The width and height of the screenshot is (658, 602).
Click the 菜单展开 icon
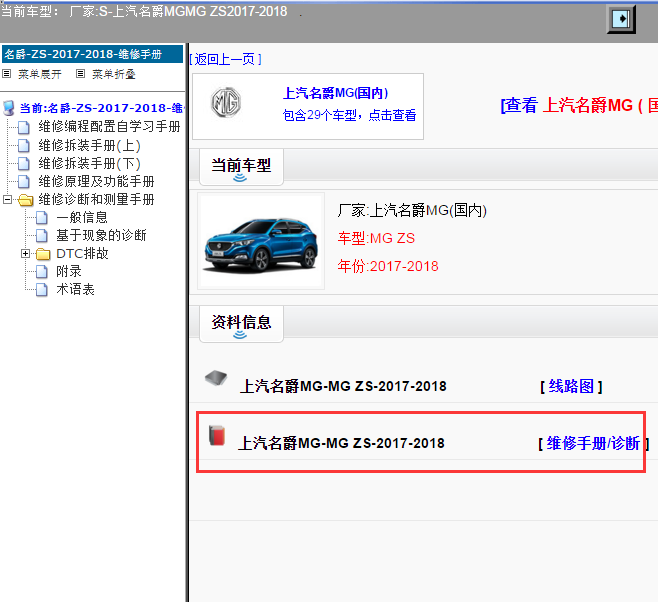coord(7,74)
